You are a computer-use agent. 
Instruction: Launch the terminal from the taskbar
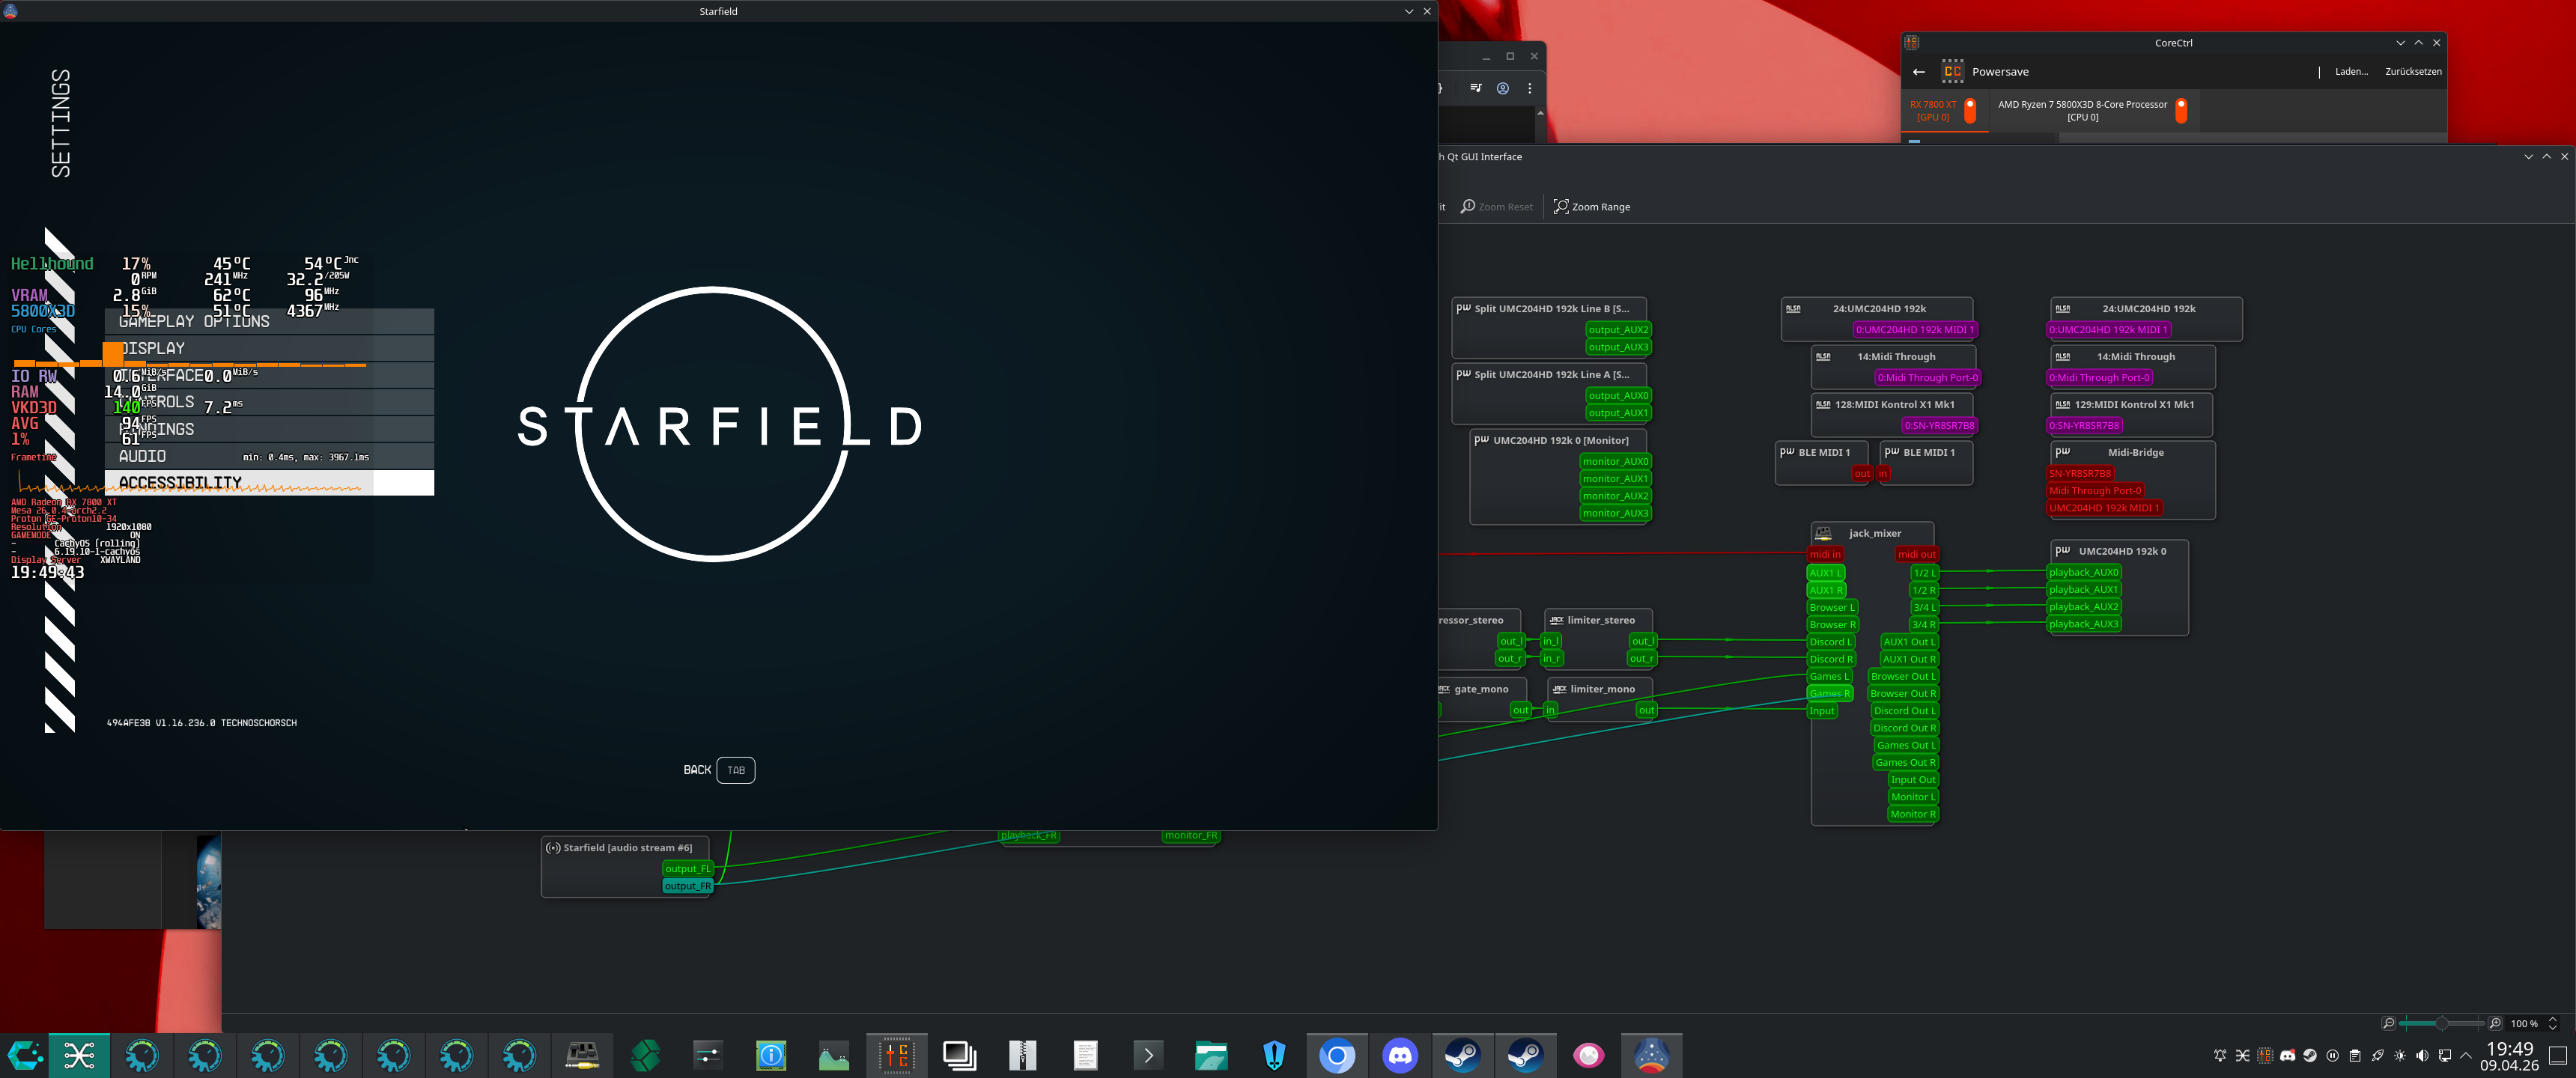click(1148, 1055)
